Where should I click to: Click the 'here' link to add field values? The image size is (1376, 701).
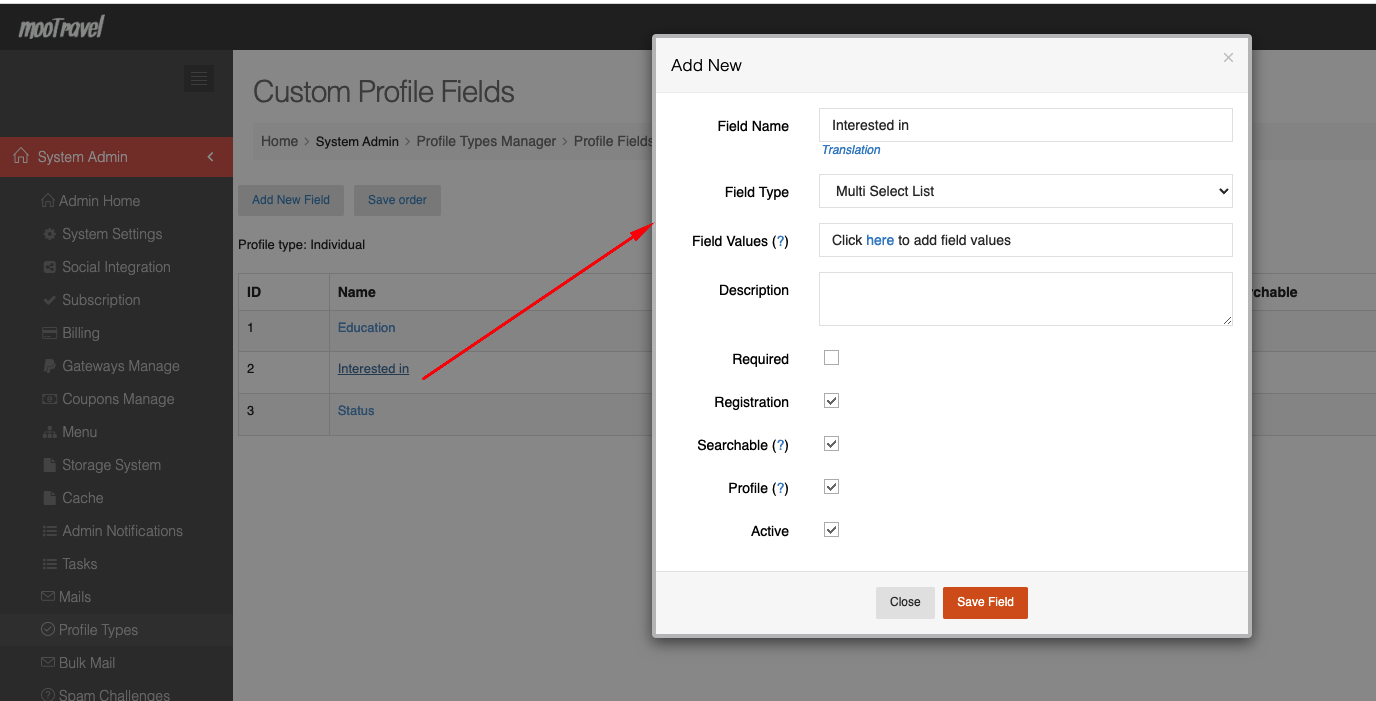(x=880, y=240)
